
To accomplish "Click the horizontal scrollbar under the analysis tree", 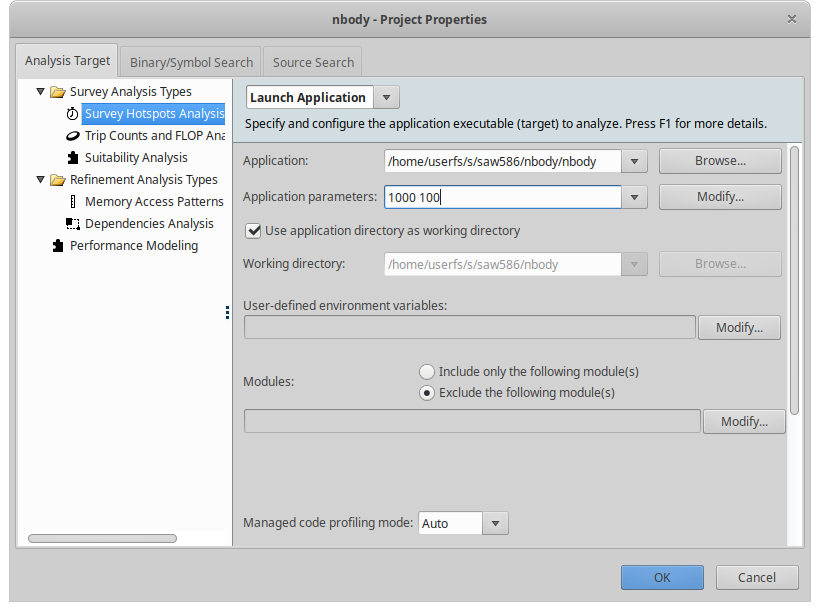I will [102, 538].
